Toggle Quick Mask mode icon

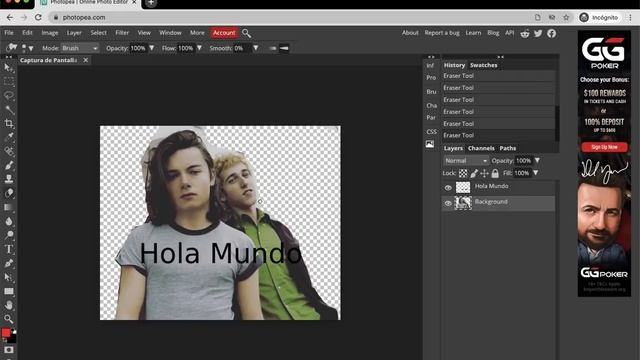(9, 350)
